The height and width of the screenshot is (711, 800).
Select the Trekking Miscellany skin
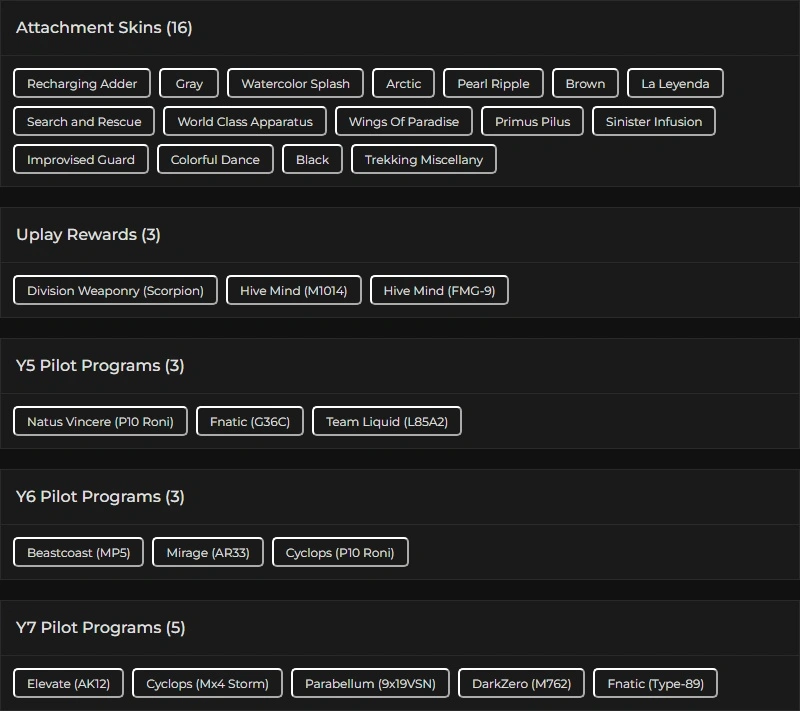[423, 160]
